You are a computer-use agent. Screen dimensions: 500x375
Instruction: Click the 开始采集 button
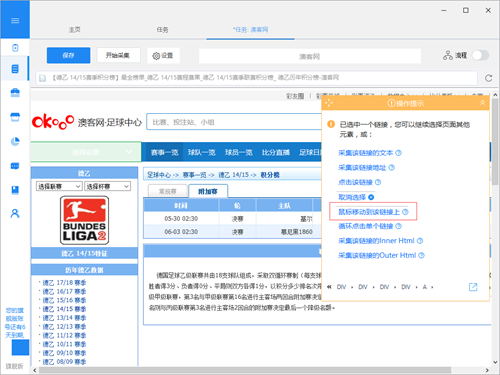pyautogui.click(x=118, y=55)
